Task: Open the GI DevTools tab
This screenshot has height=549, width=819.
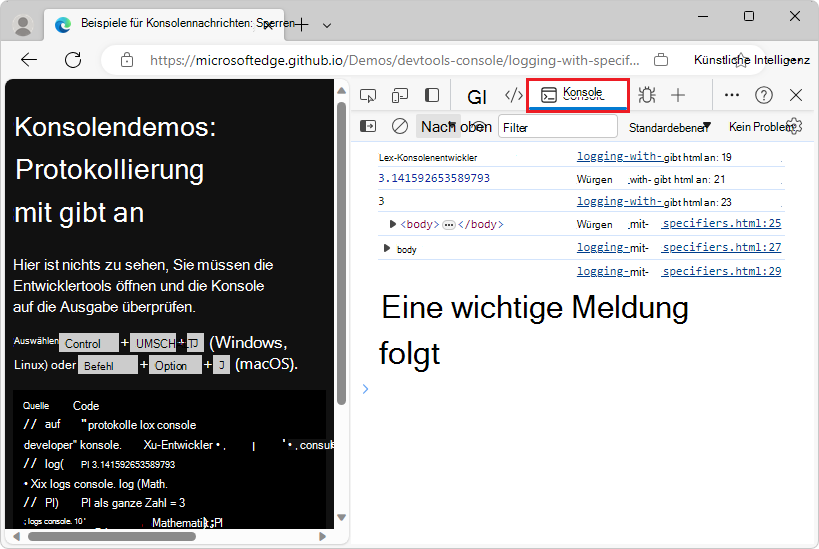Action: [476, 97]
